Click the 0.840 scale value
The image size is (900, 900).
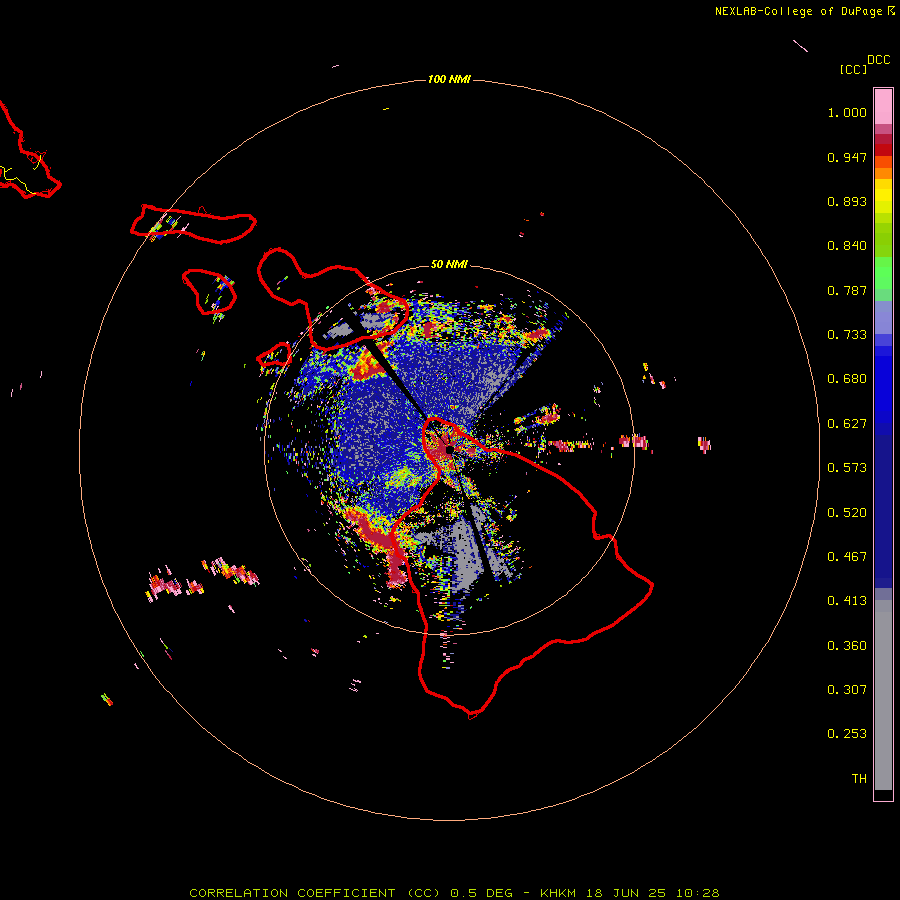pos(847,246)
